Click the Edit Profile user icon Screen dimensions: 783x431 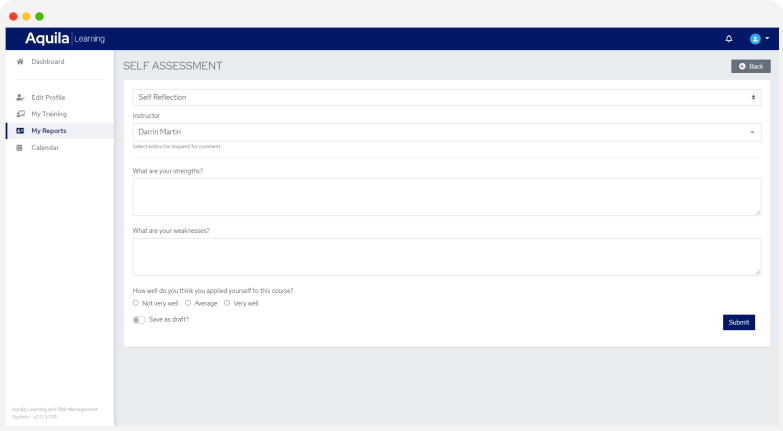coord(20,97)
